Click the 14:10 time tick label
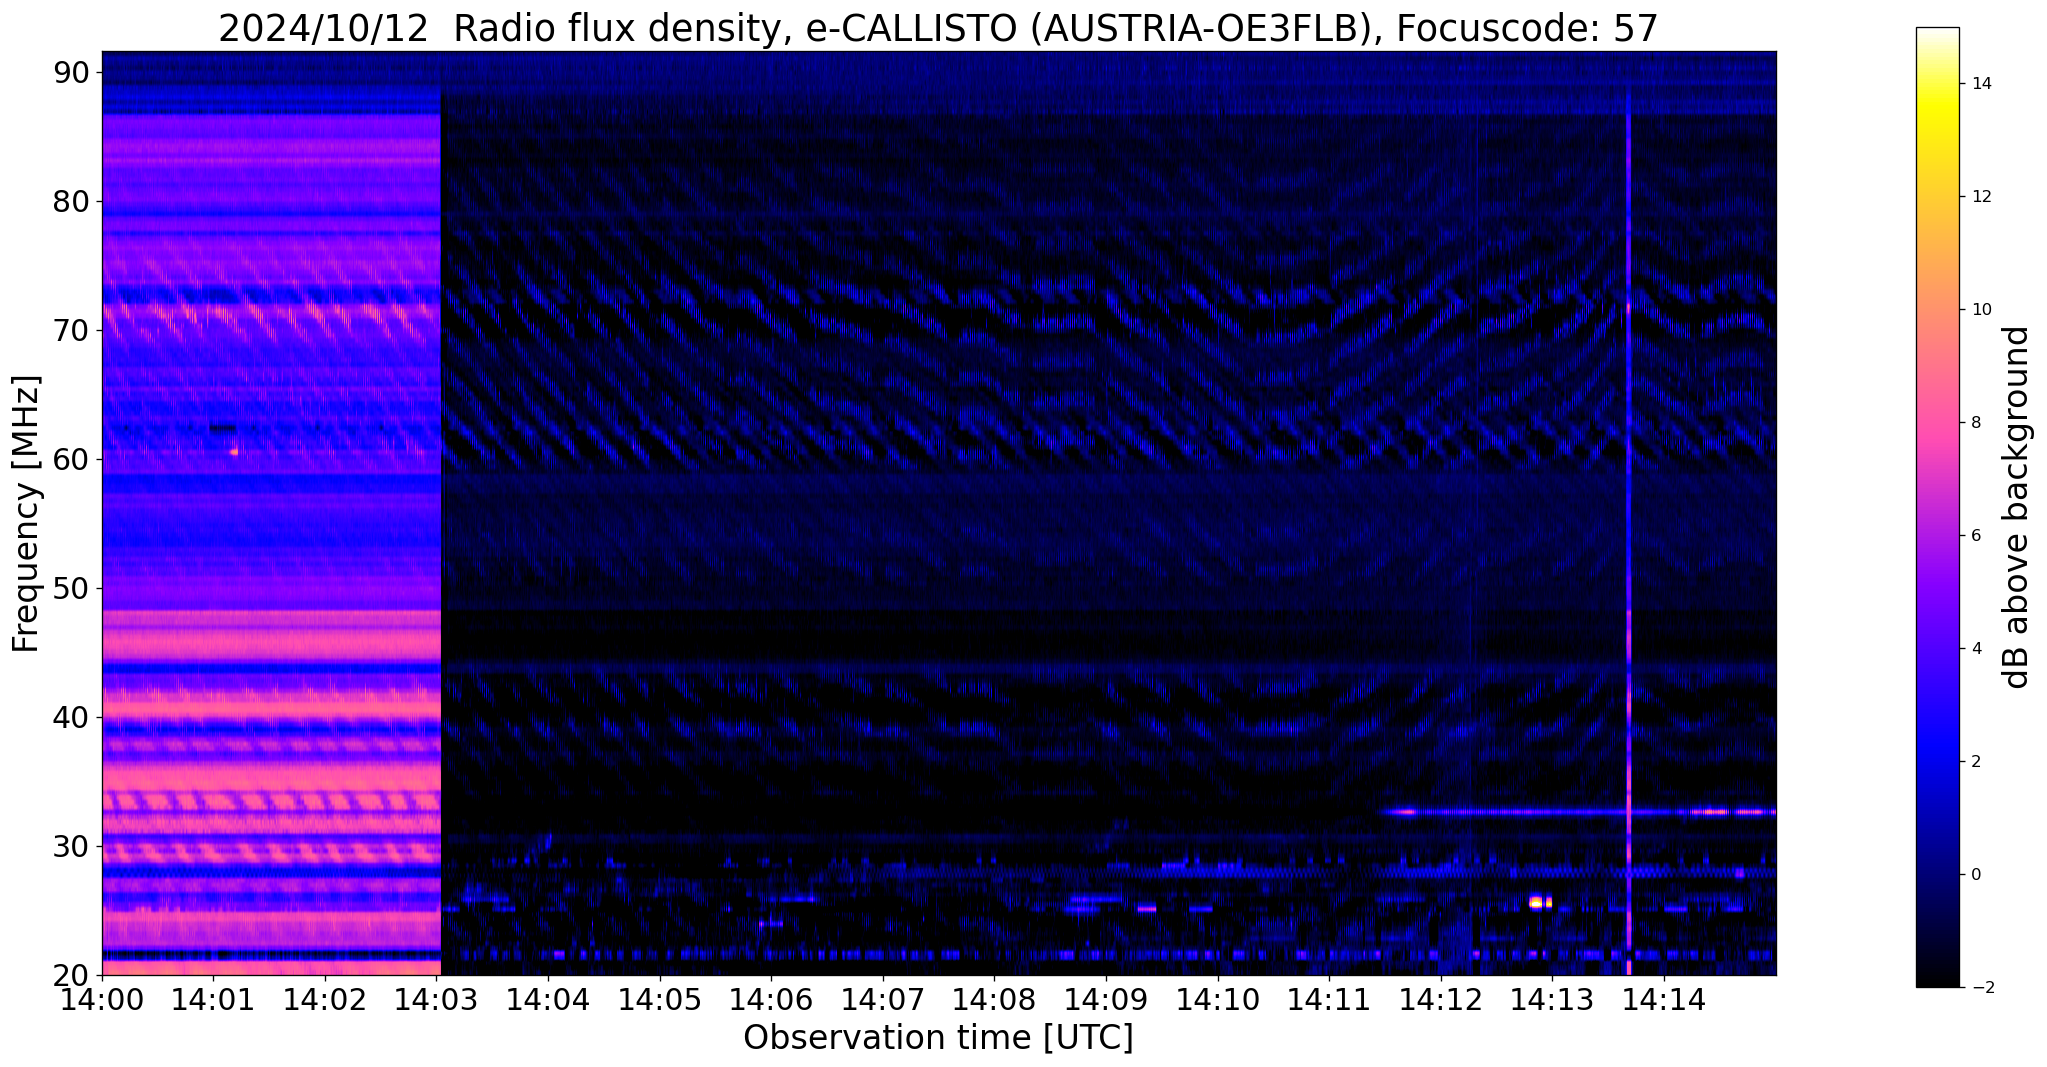This screenshot has width=2047, height=1067. (x=1218, y=1000)
